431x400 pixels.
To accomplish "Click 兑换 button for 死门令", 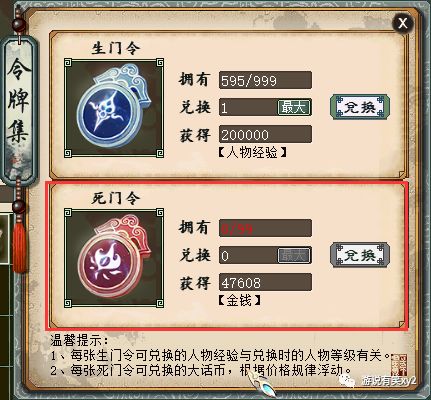I will coord(360,255).
